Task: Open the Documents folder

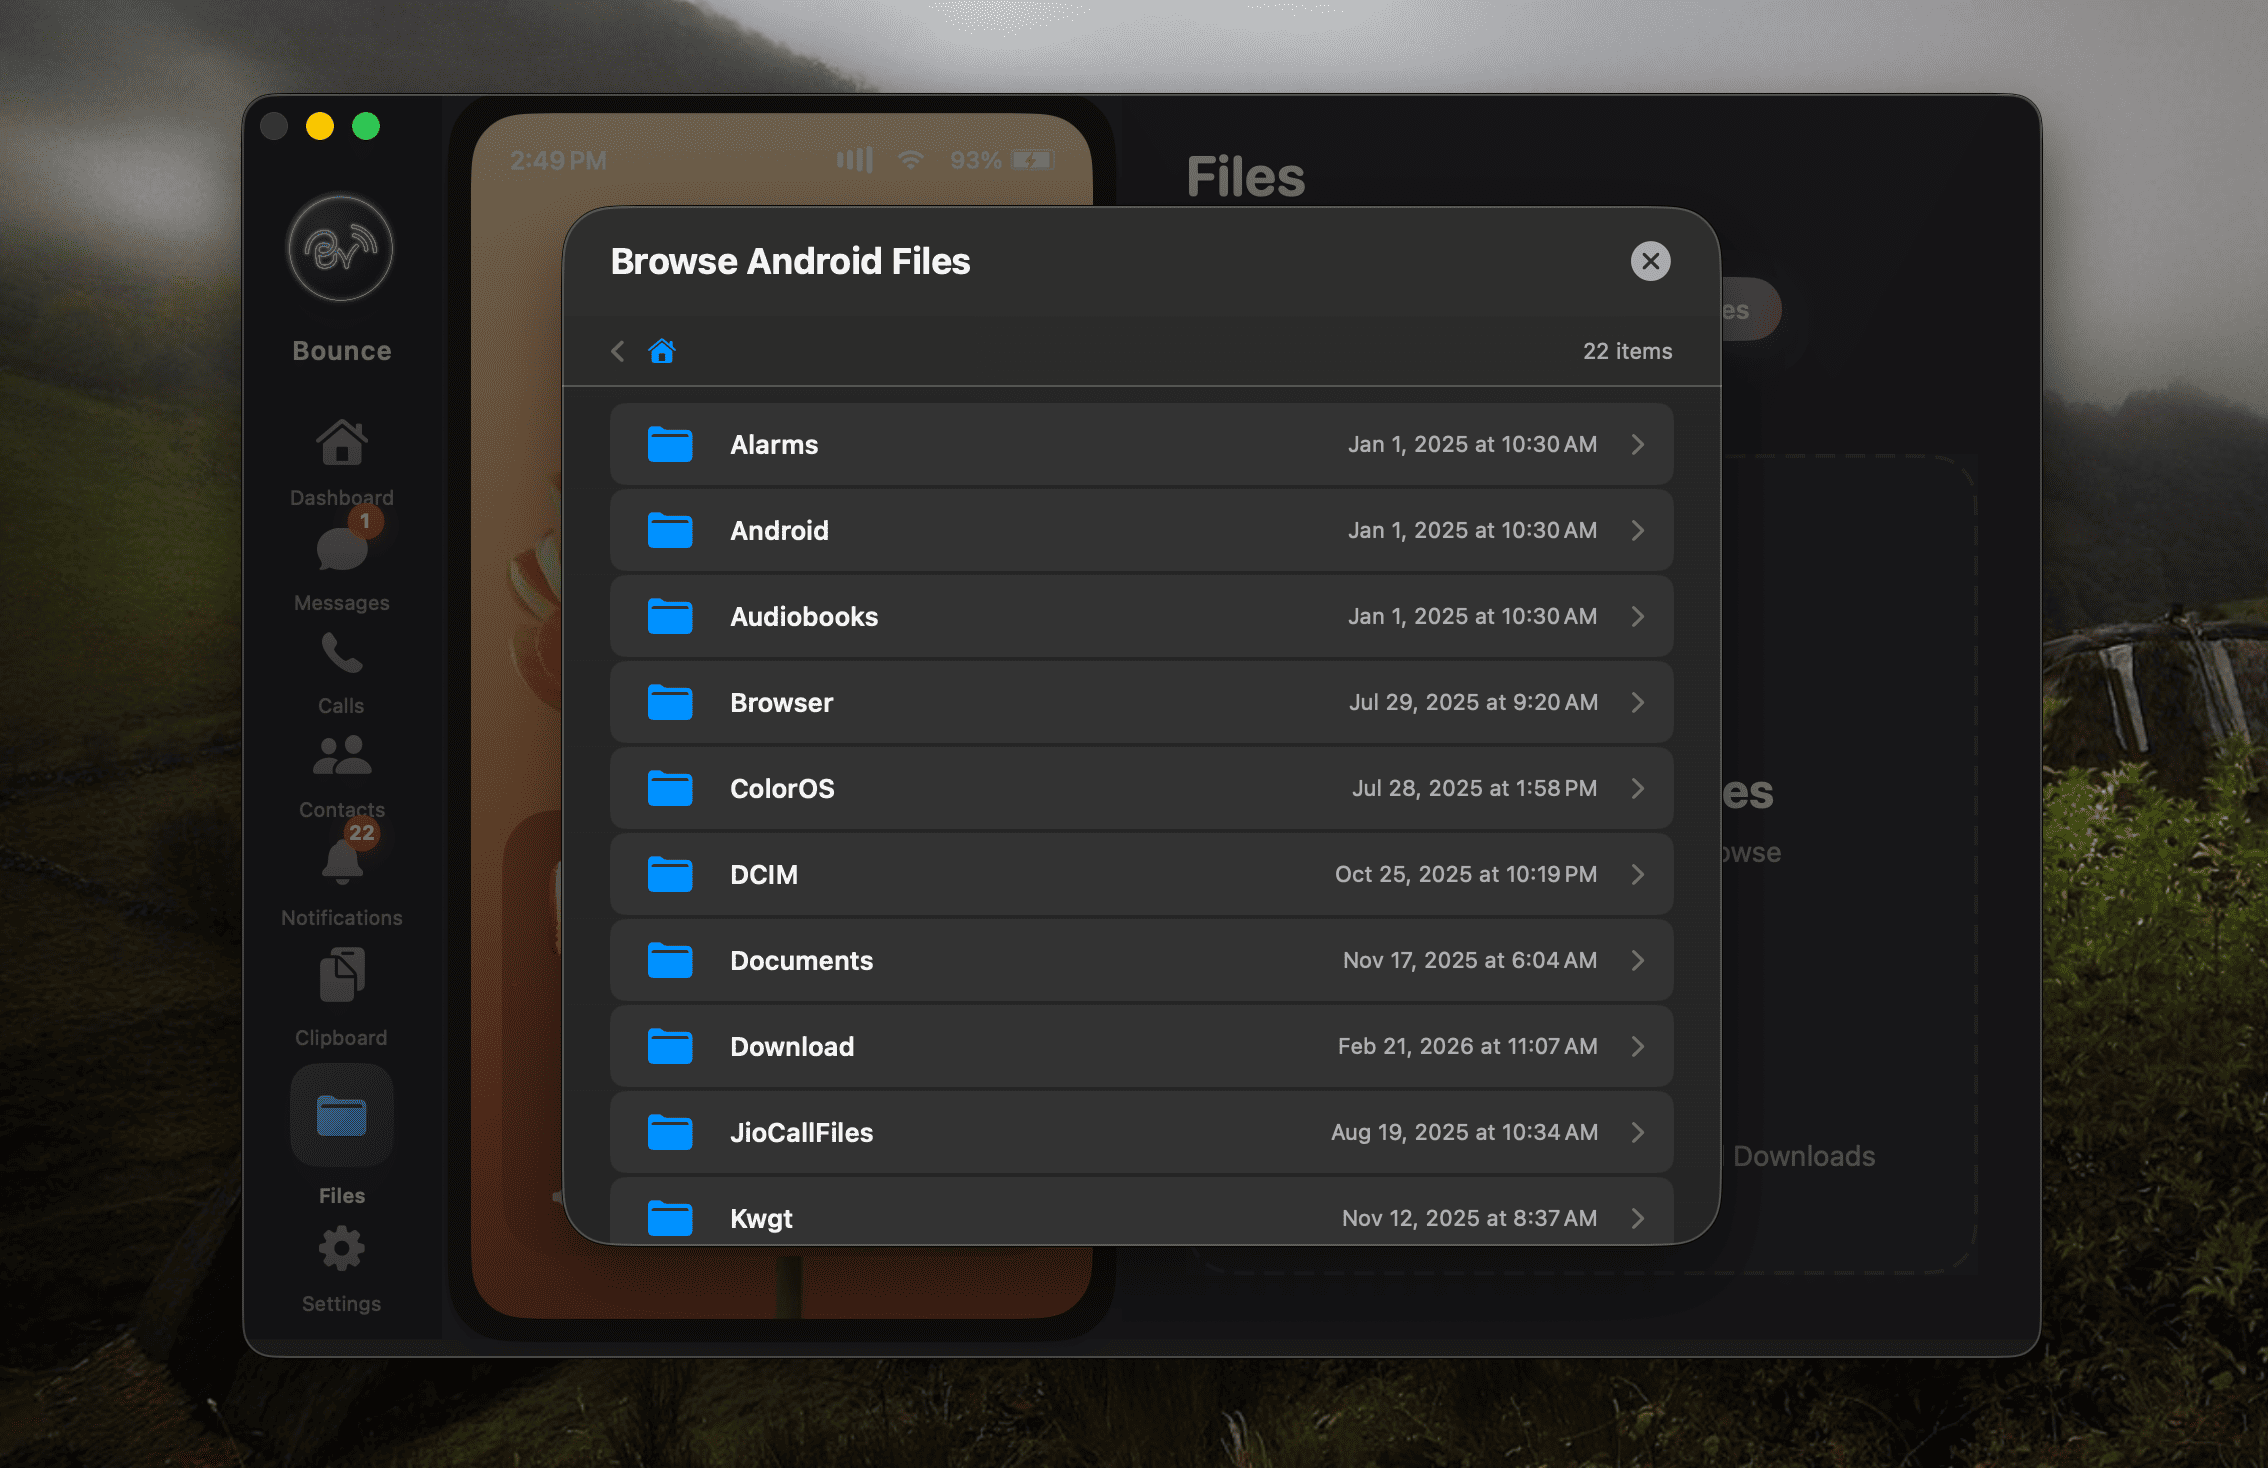Action: (x=1140, y=960)
